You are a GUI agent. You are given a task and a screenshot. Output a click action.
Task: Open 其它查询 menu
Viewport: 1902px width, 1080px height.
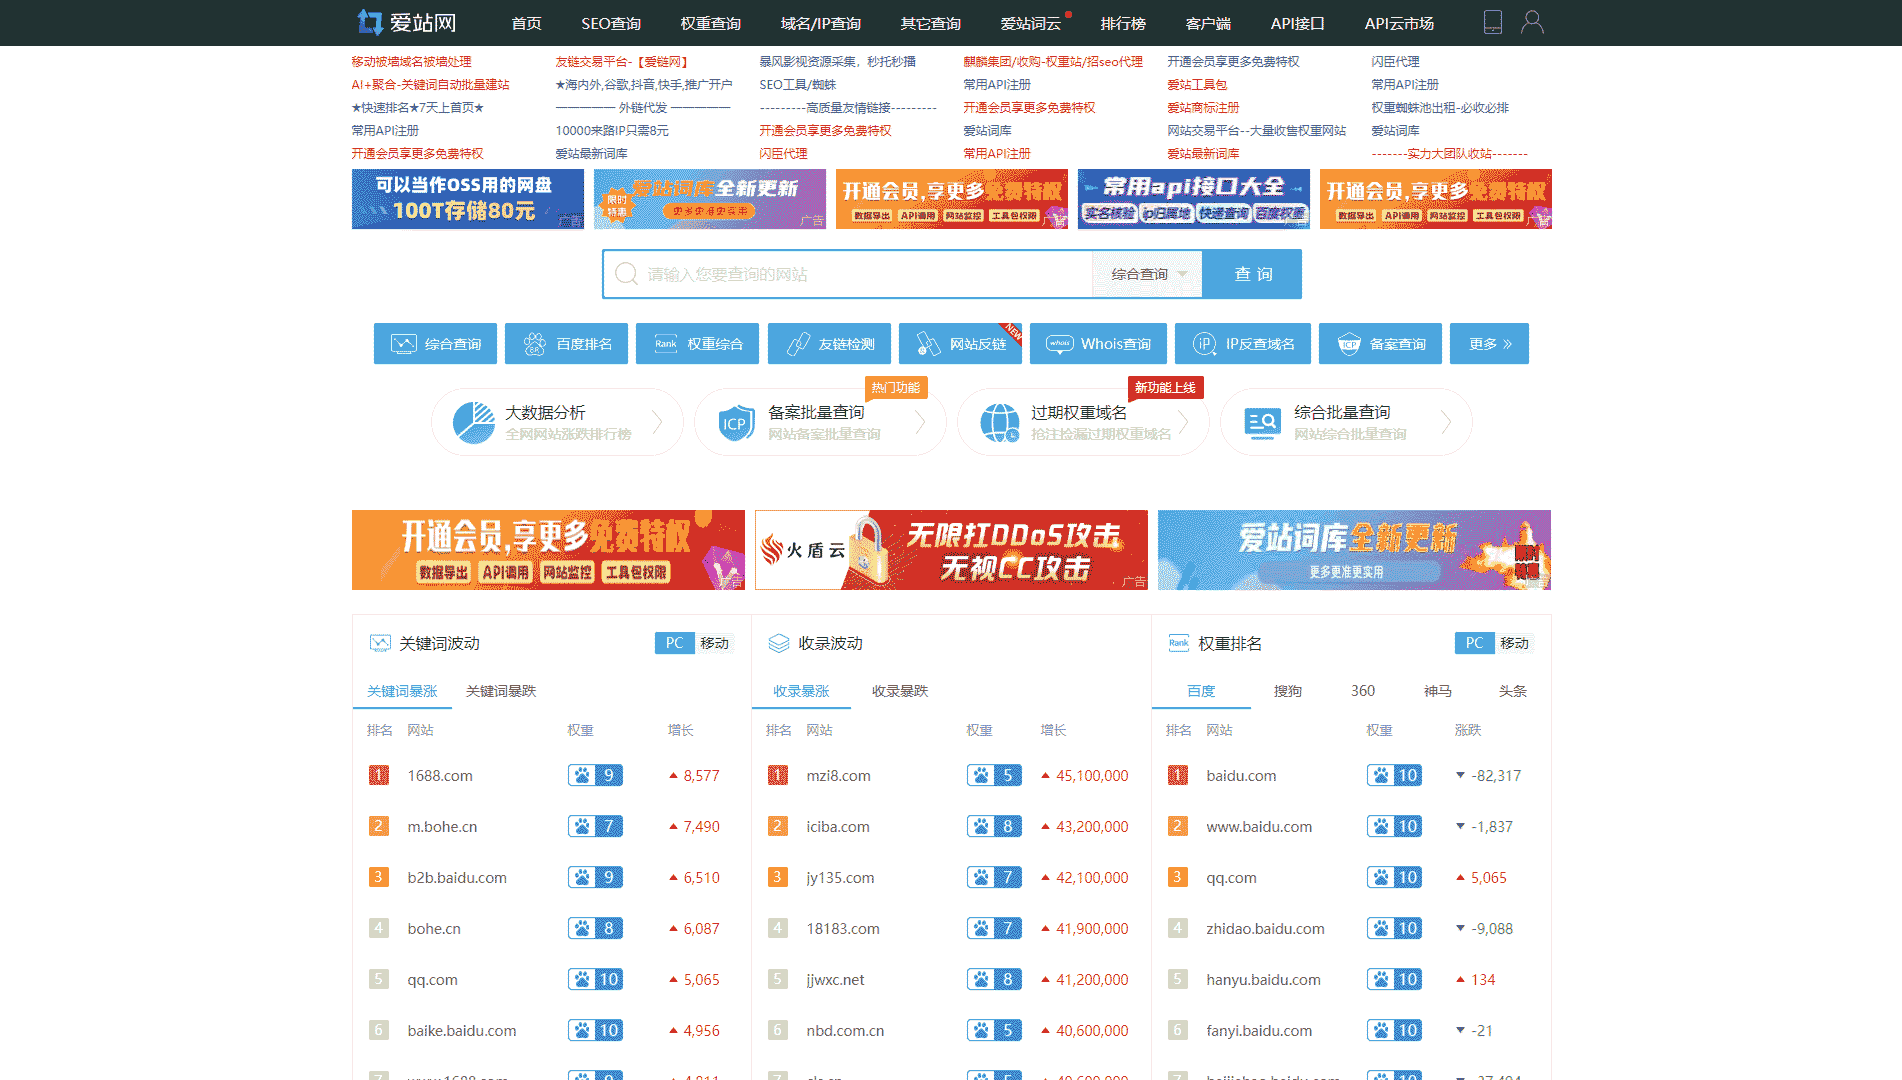coord(931,23)
